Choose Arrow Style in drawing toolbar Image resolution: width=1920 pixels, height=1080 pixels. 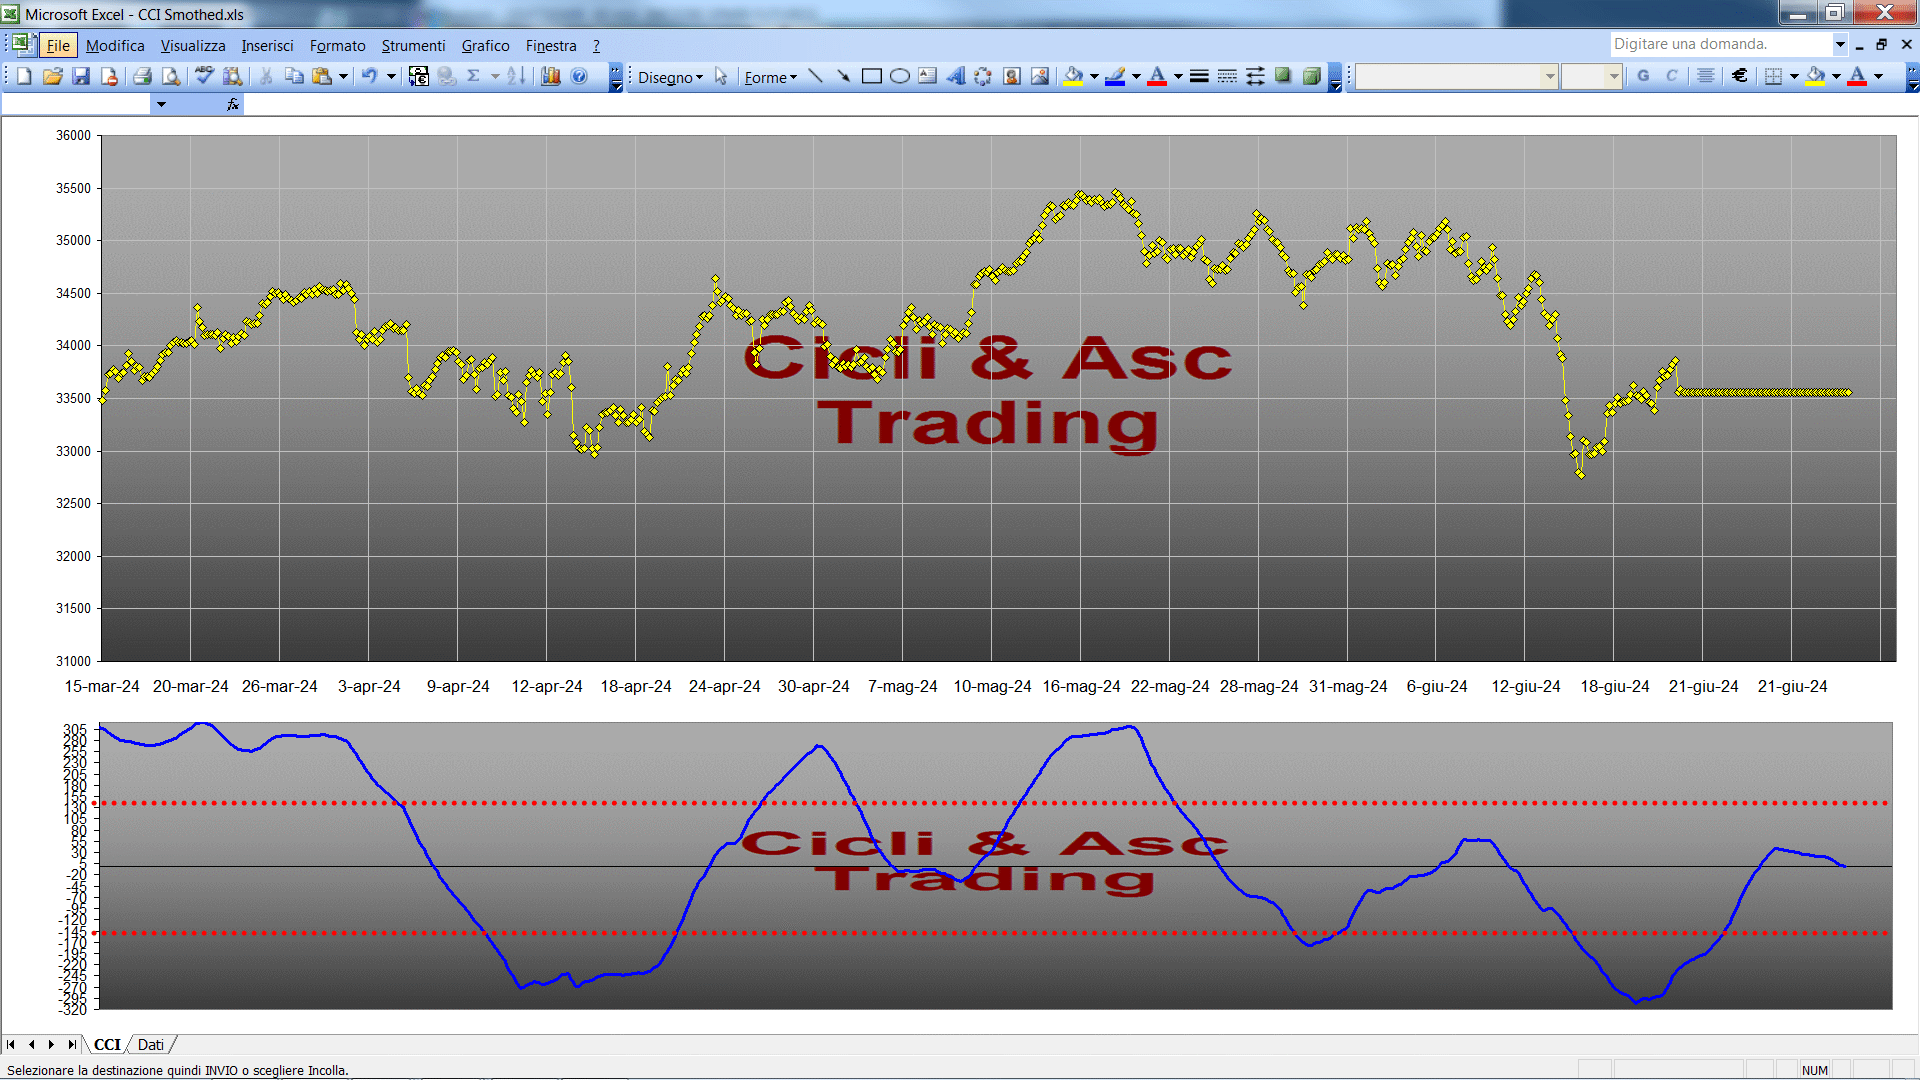[1255, 76]
